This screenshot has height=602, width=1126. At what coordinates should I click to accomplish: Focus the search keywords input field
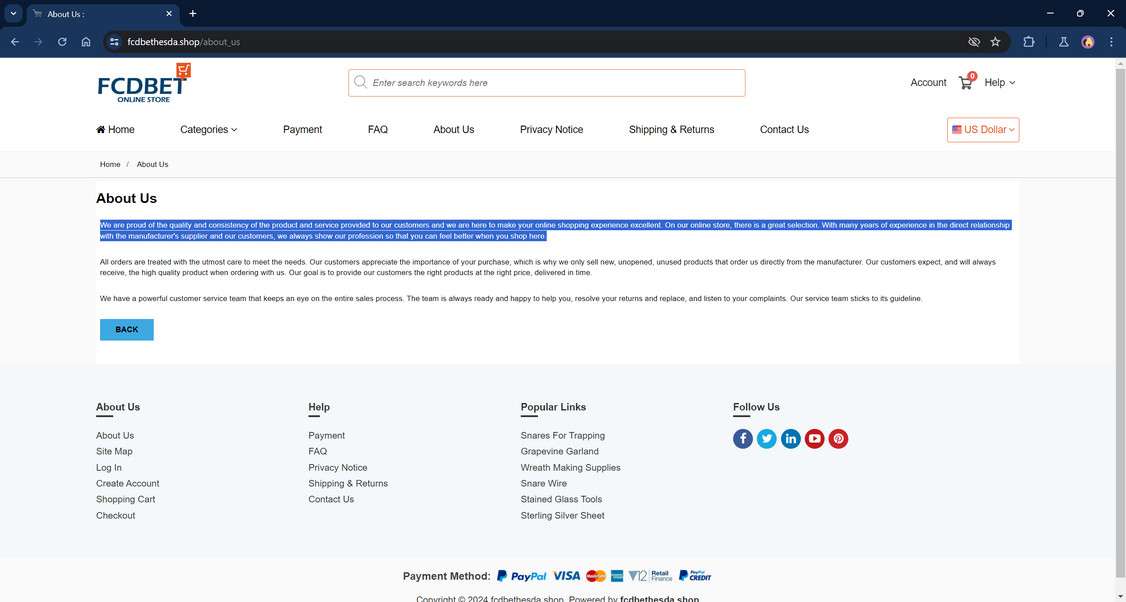click(546, 83)
